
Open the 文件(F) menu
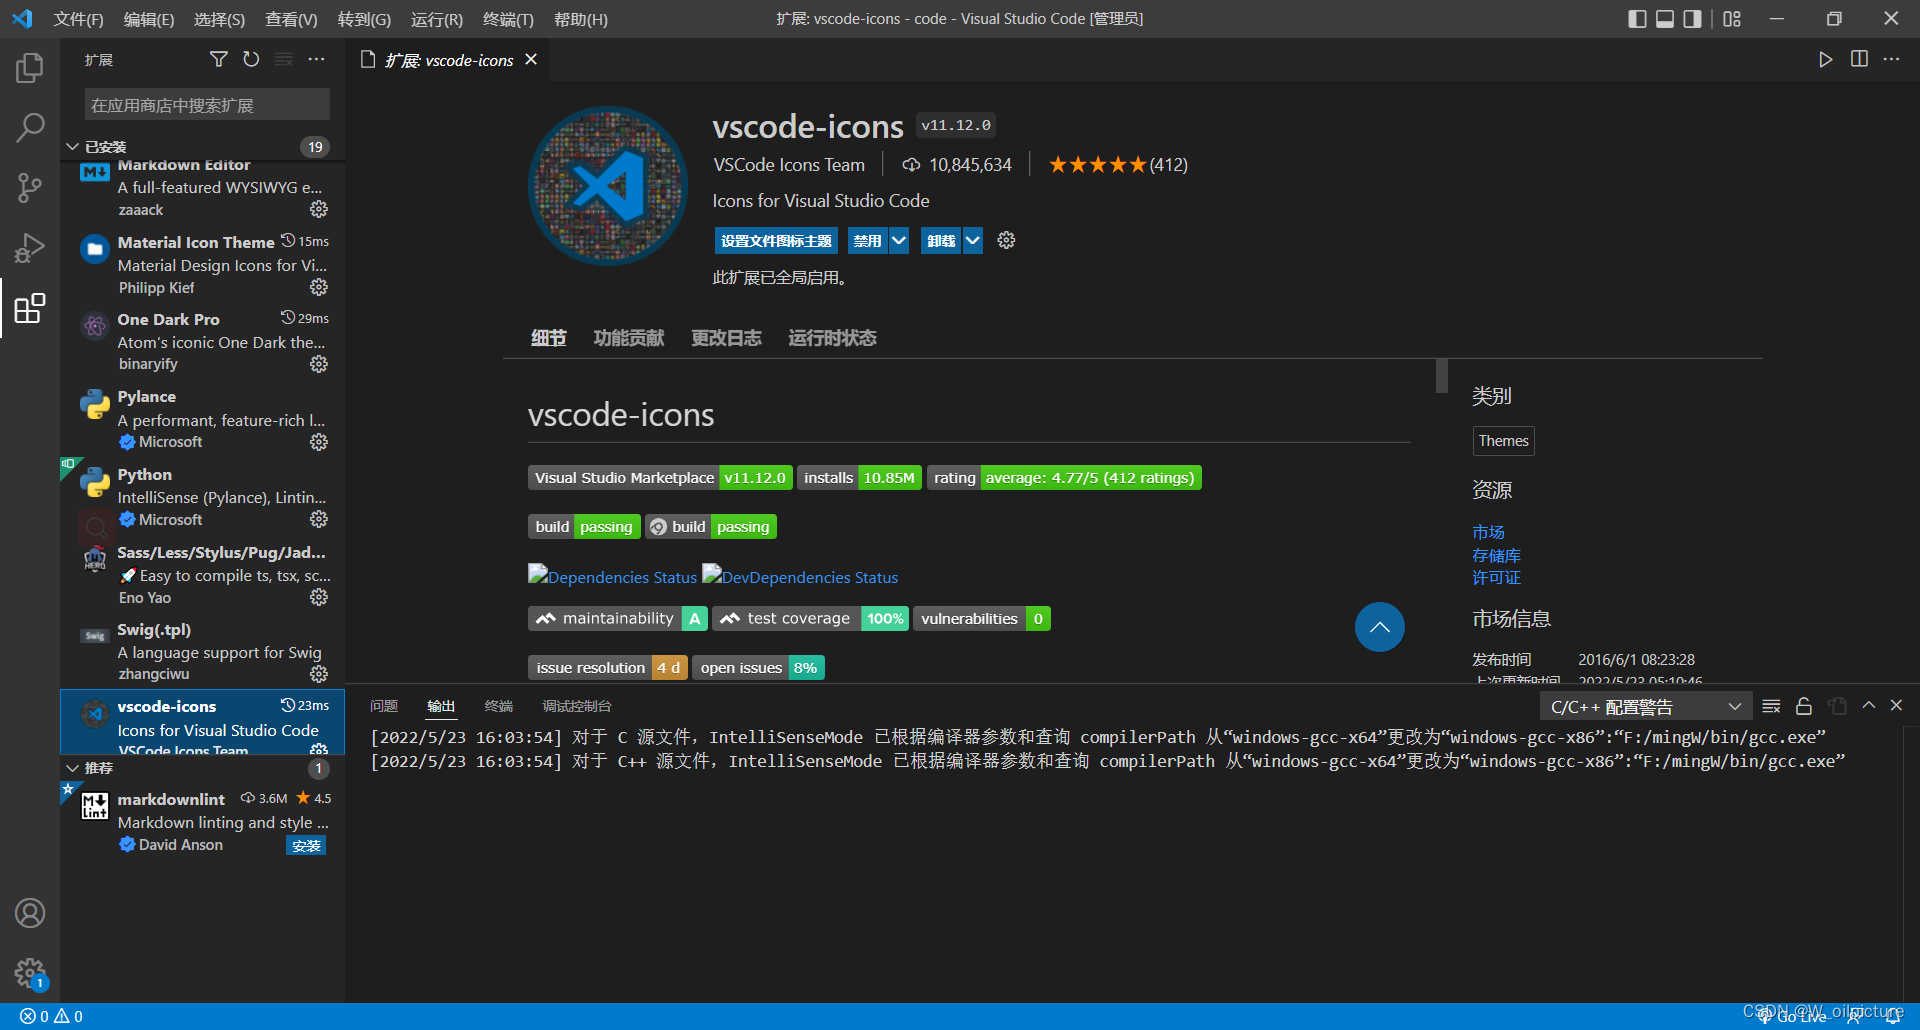(78, 19)
